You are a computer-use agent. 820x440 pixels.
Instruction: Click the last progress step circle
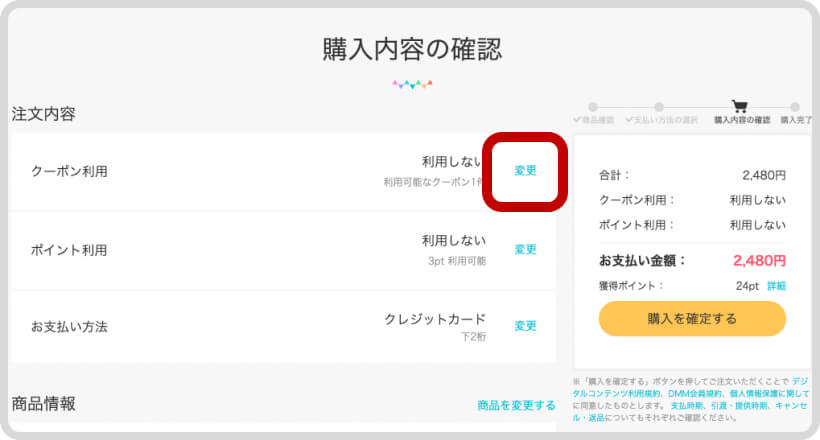point(795,106)
